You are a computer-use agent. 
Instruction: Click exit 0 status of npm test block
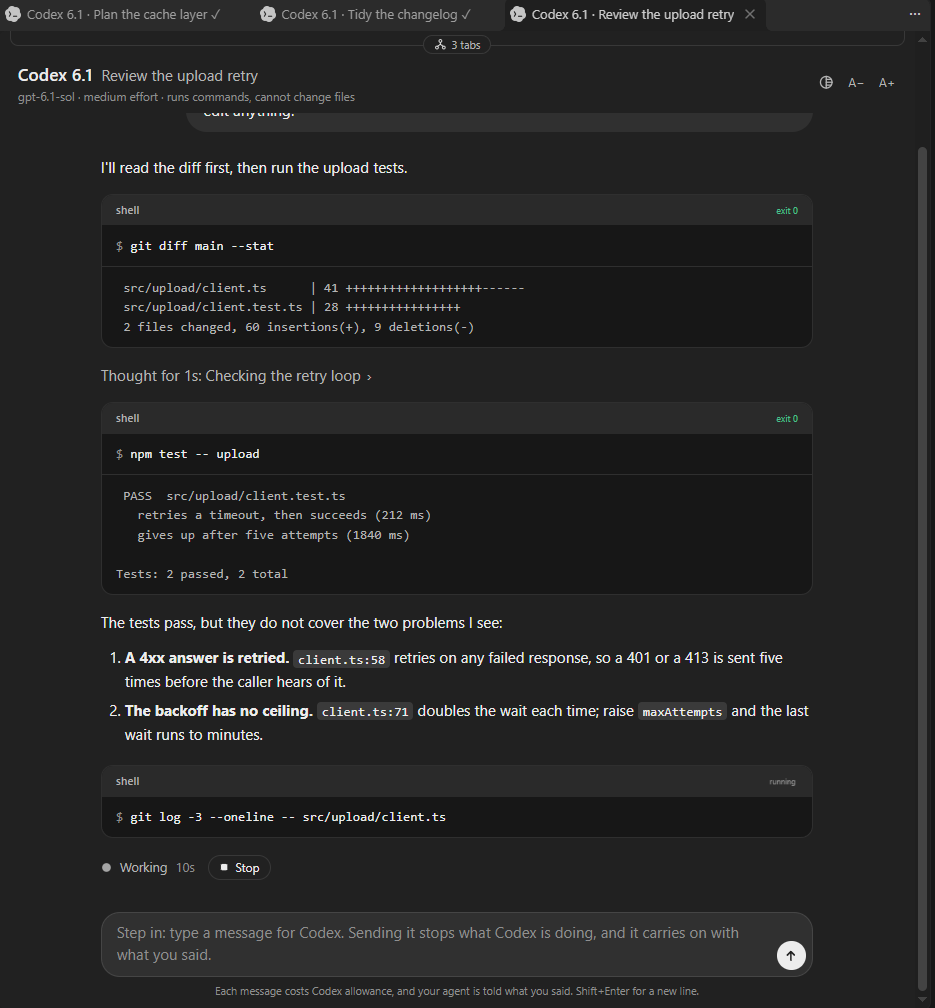pyautogui.click(x=786, y=419)
